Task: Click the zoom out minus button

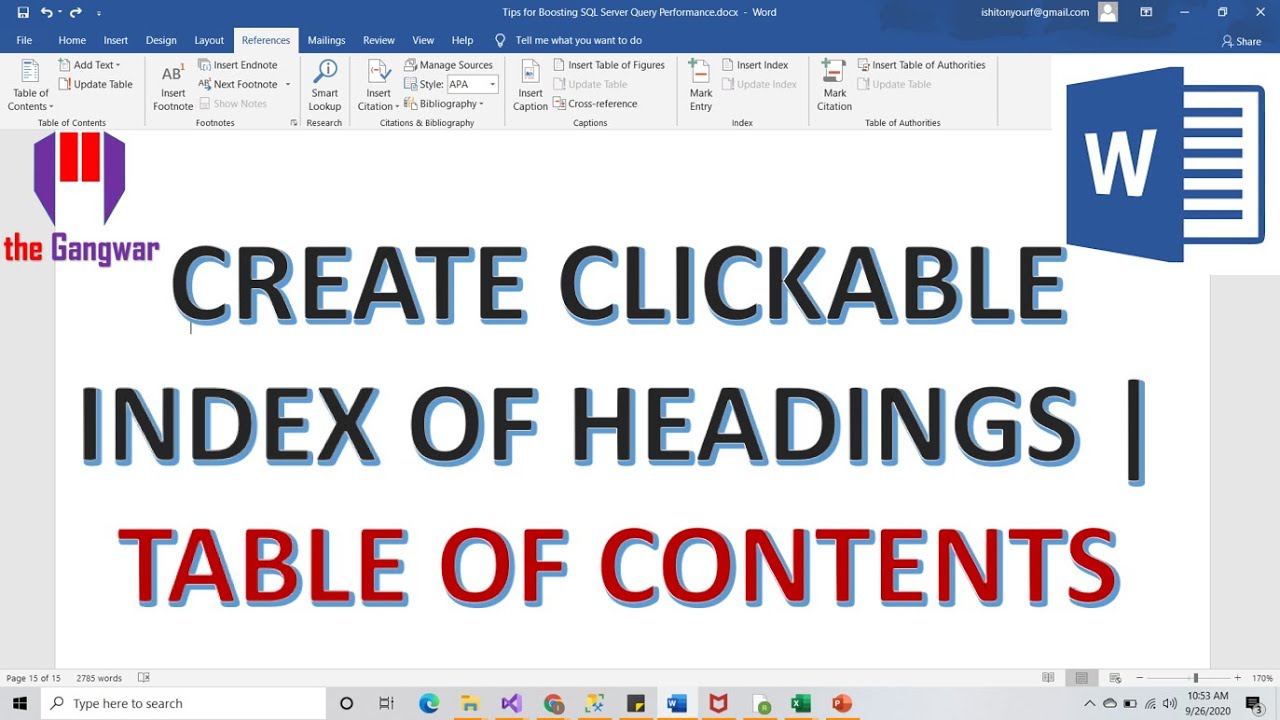Action: pos(1140,678)
